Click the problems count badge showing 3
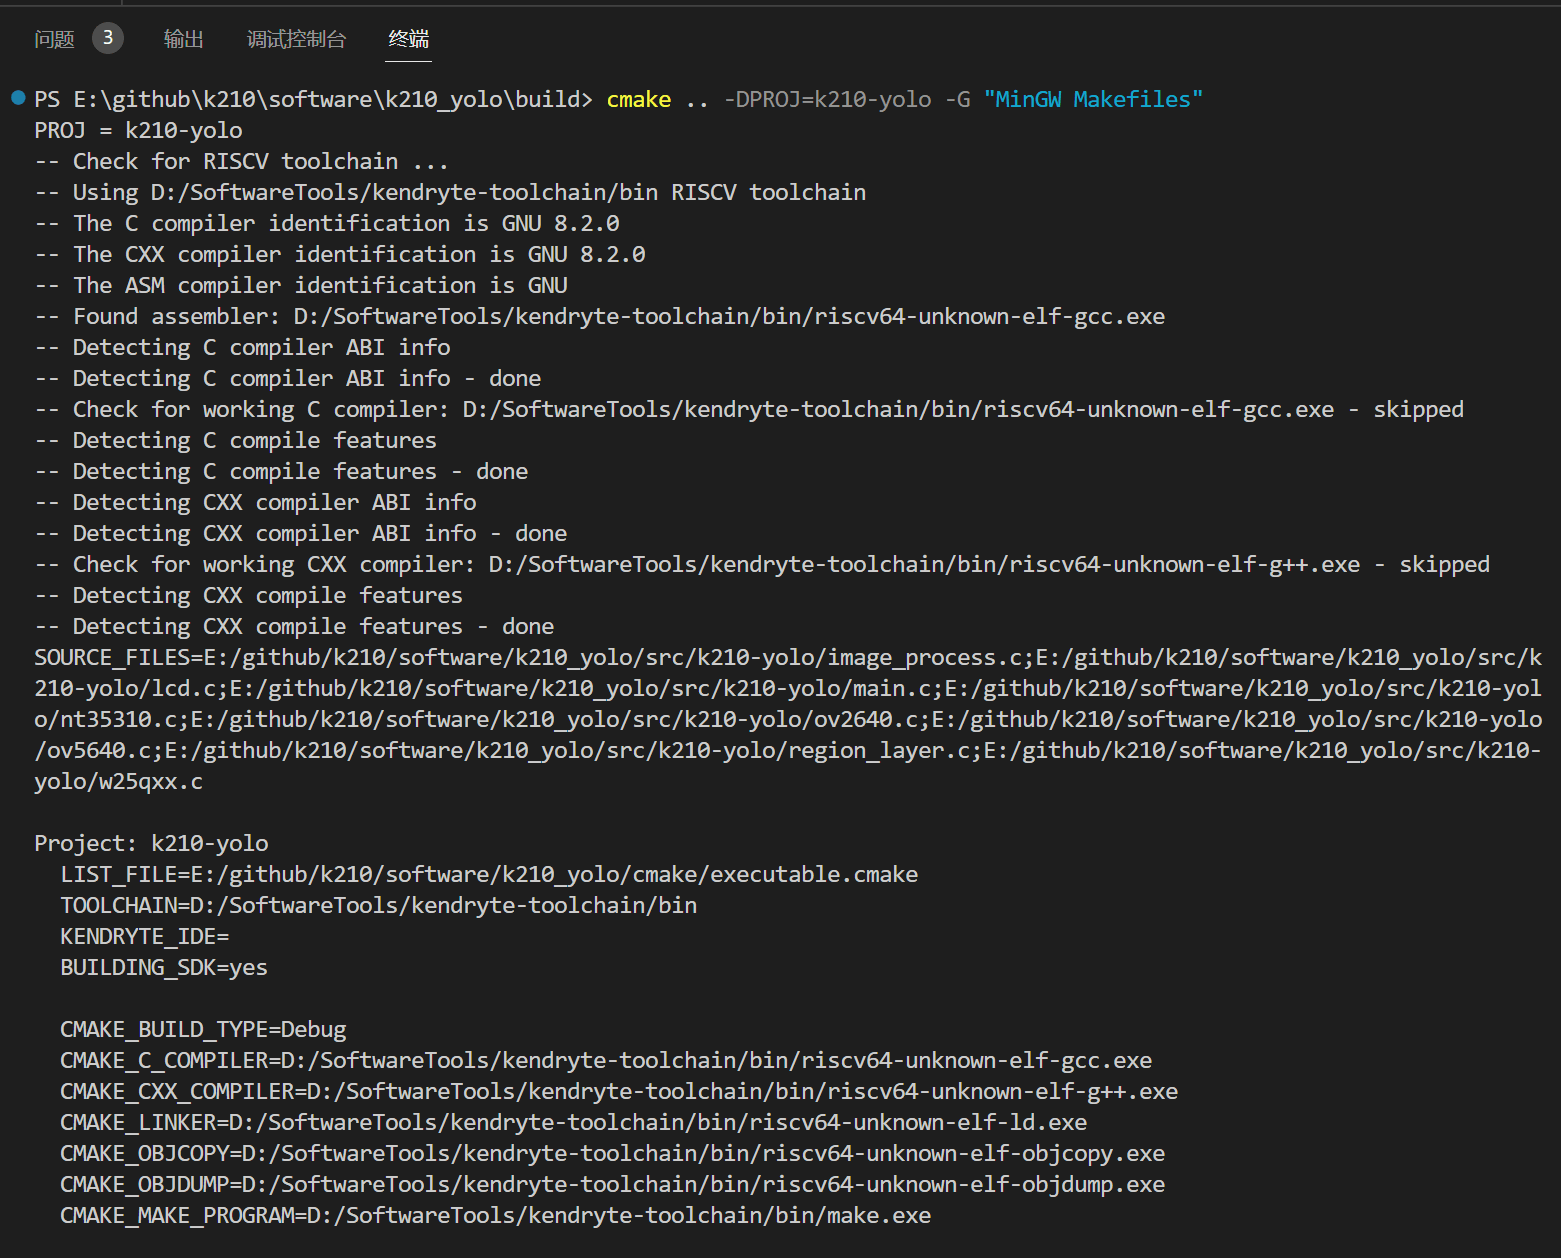Viewport: 1561px width, 1258px height. (108, 38)
